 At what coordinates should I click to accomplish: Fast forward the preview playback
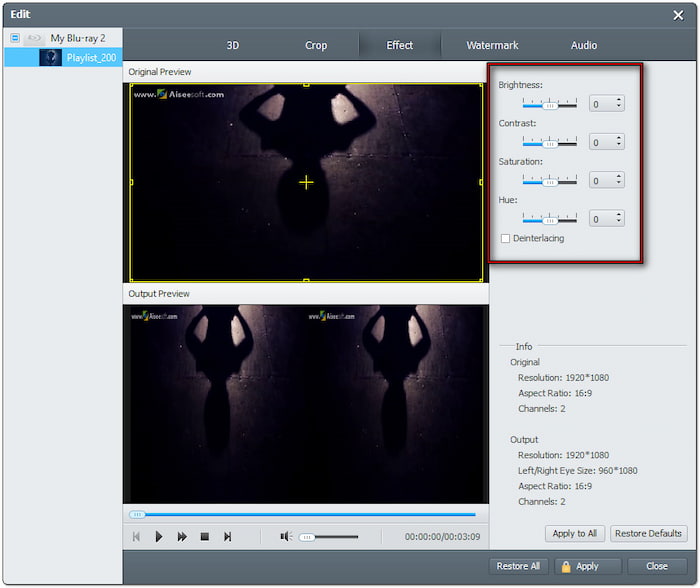[x=182, y=536]
